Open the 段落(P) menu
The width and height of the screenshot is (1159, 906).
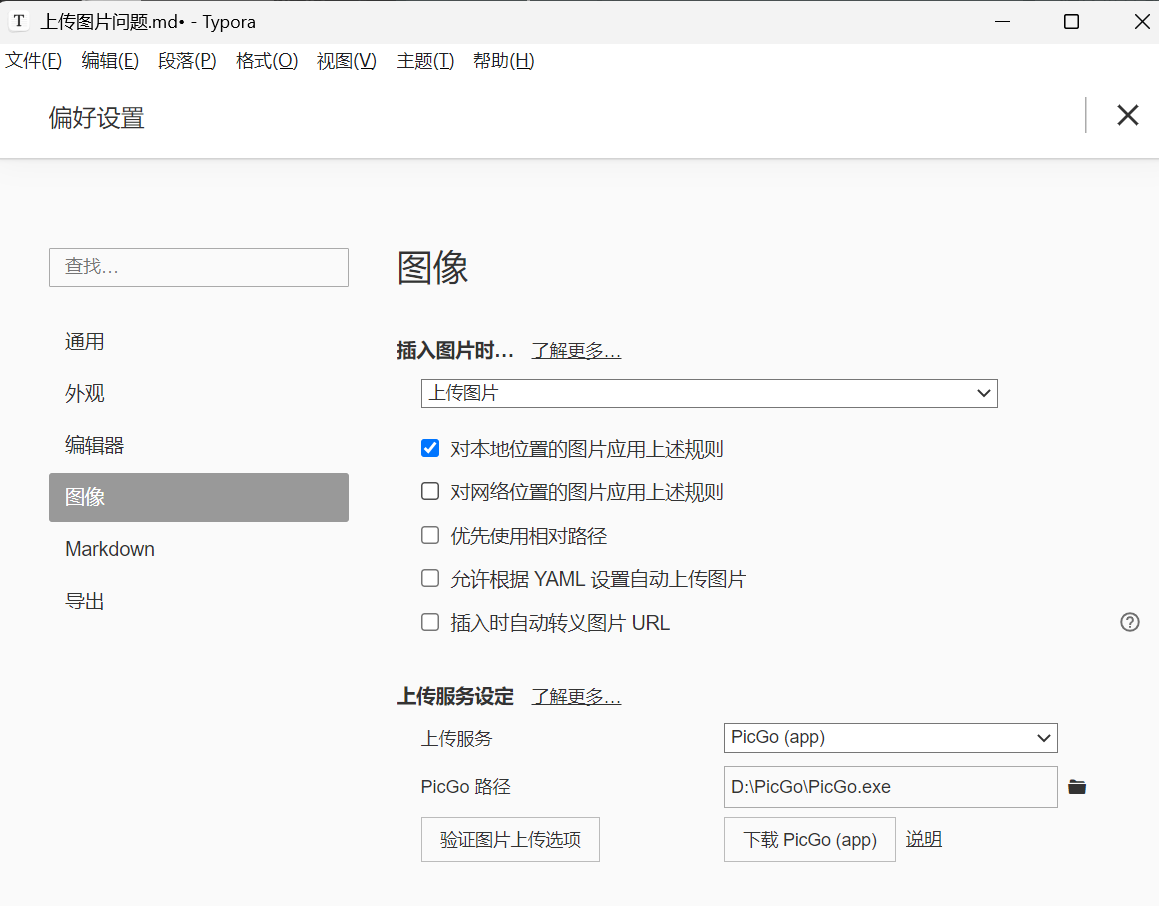187,61
